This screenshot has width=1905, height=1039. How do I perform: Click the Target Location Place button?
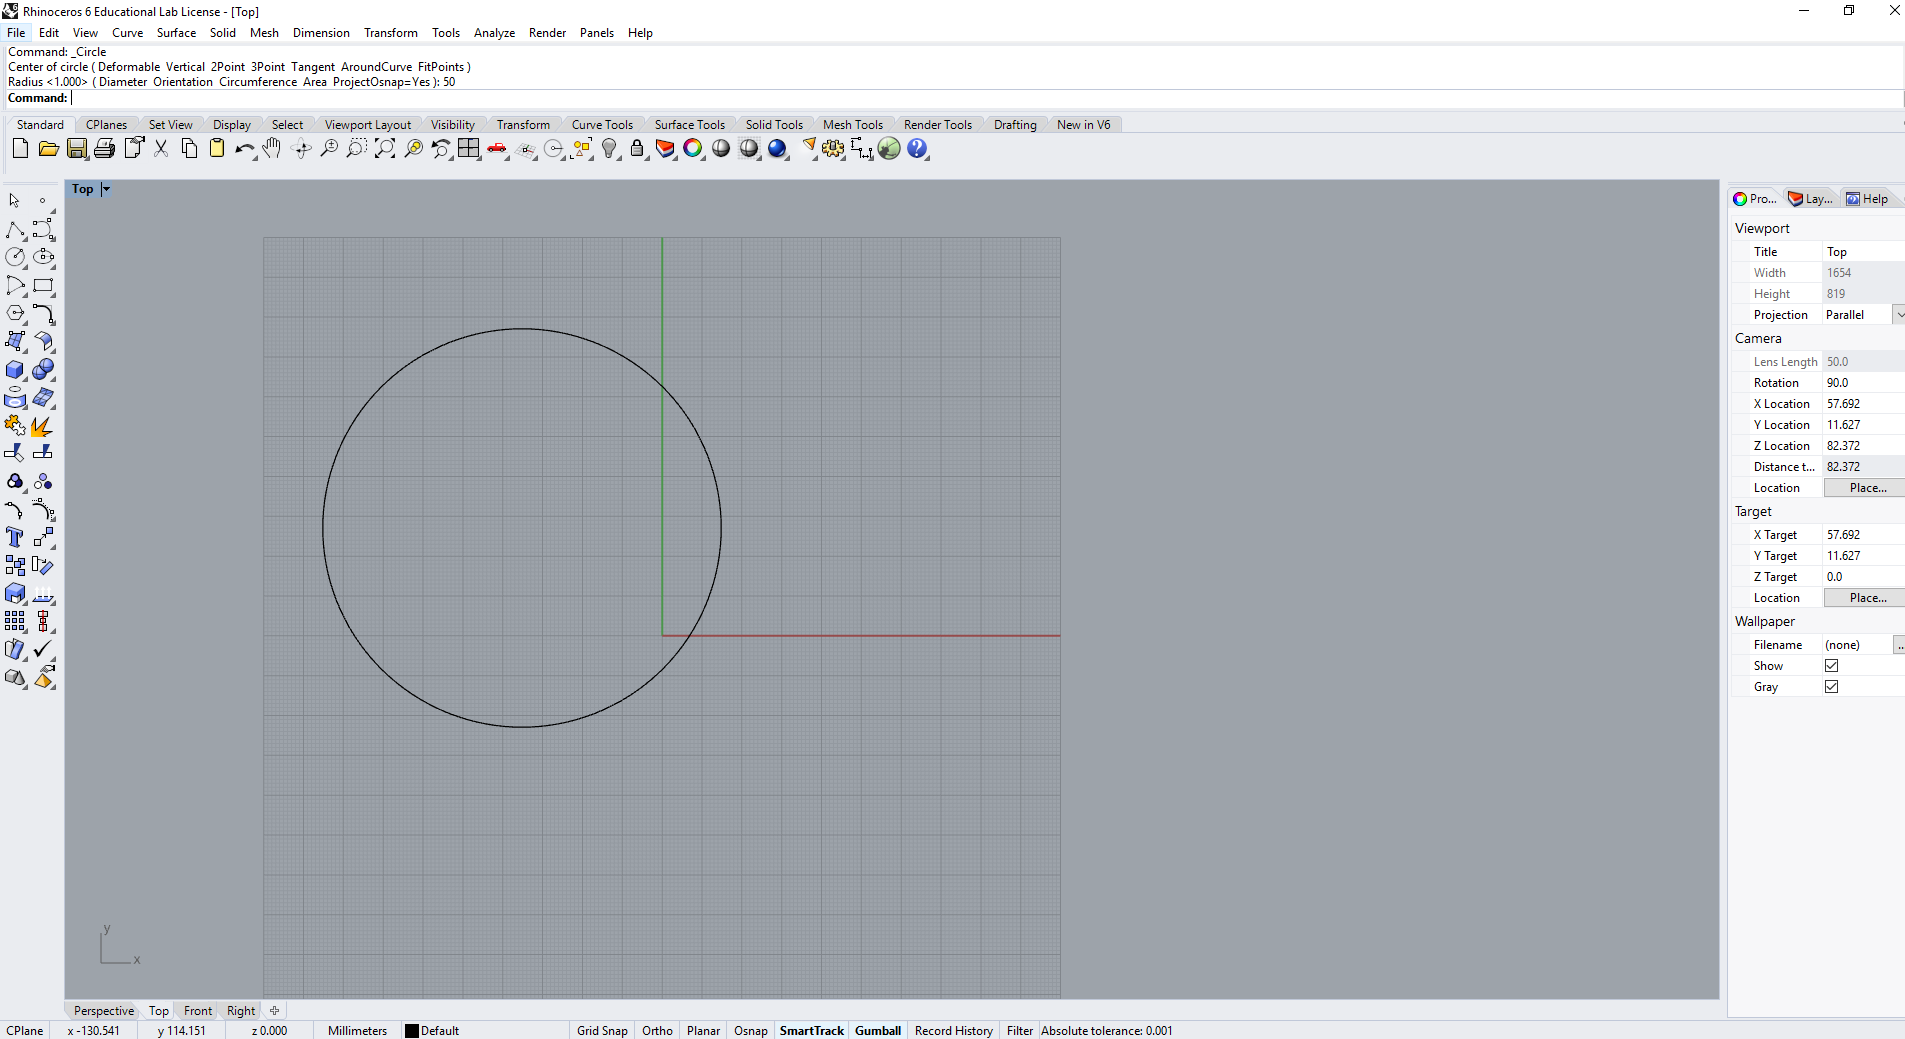pyautogui.click(x=1866, y=598)
